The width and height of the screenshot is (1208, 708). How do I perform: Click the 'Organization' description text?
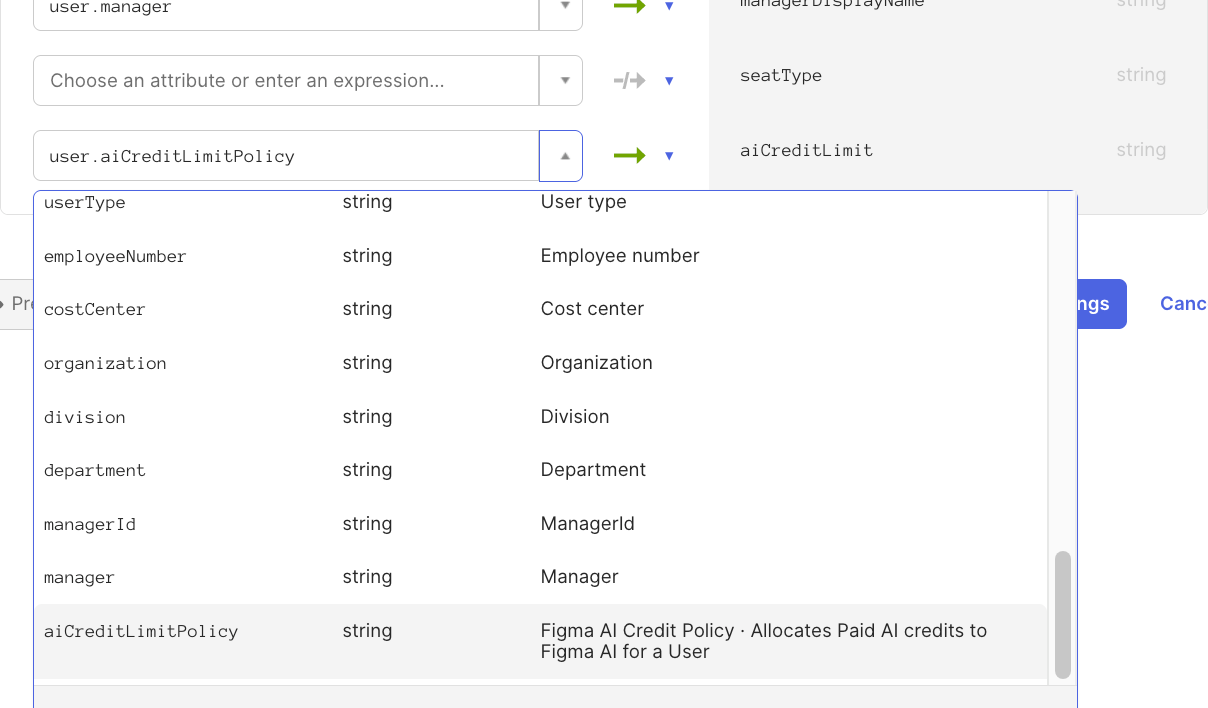596,363
